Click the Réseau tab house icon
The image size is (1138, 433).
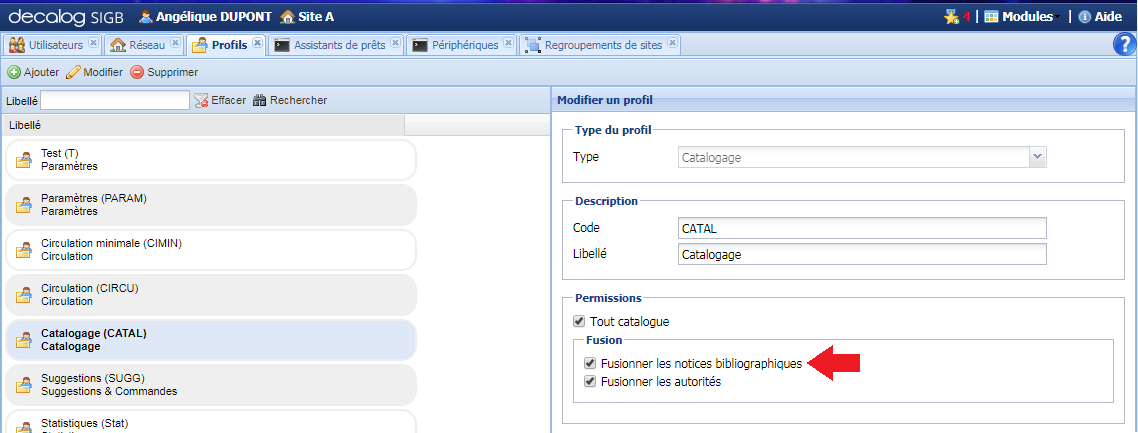tap(118, 45)
